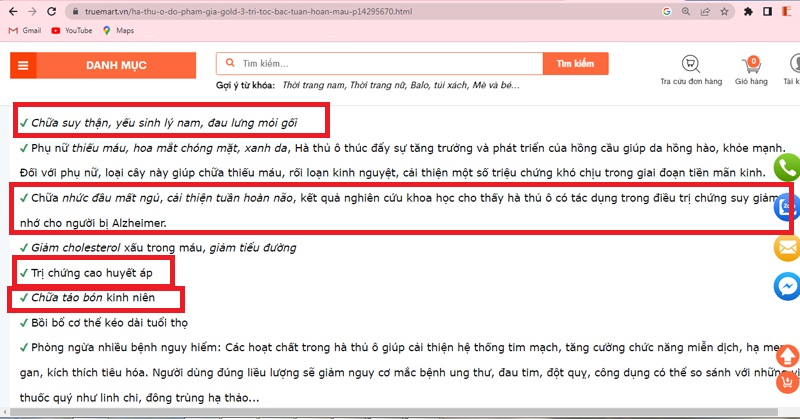This screenshot has height=419, width=800.
Task: Click the scroll-to-top arrow icon
Action: click(787, 354)
